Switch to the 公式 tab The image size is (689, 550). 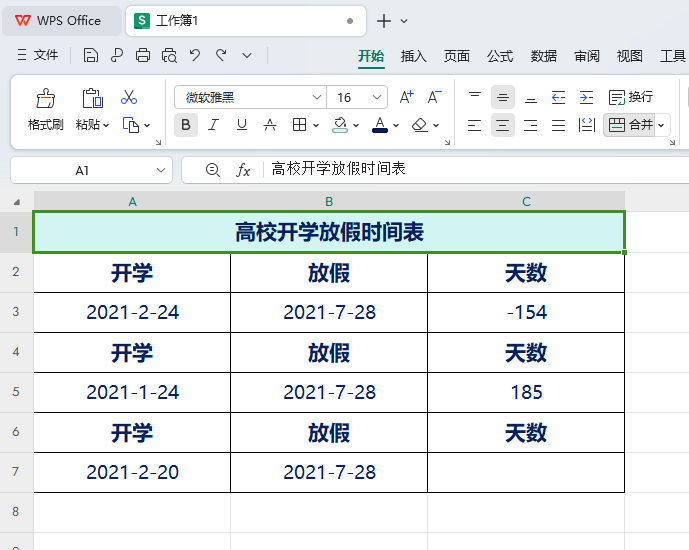(x=500, y=56)
